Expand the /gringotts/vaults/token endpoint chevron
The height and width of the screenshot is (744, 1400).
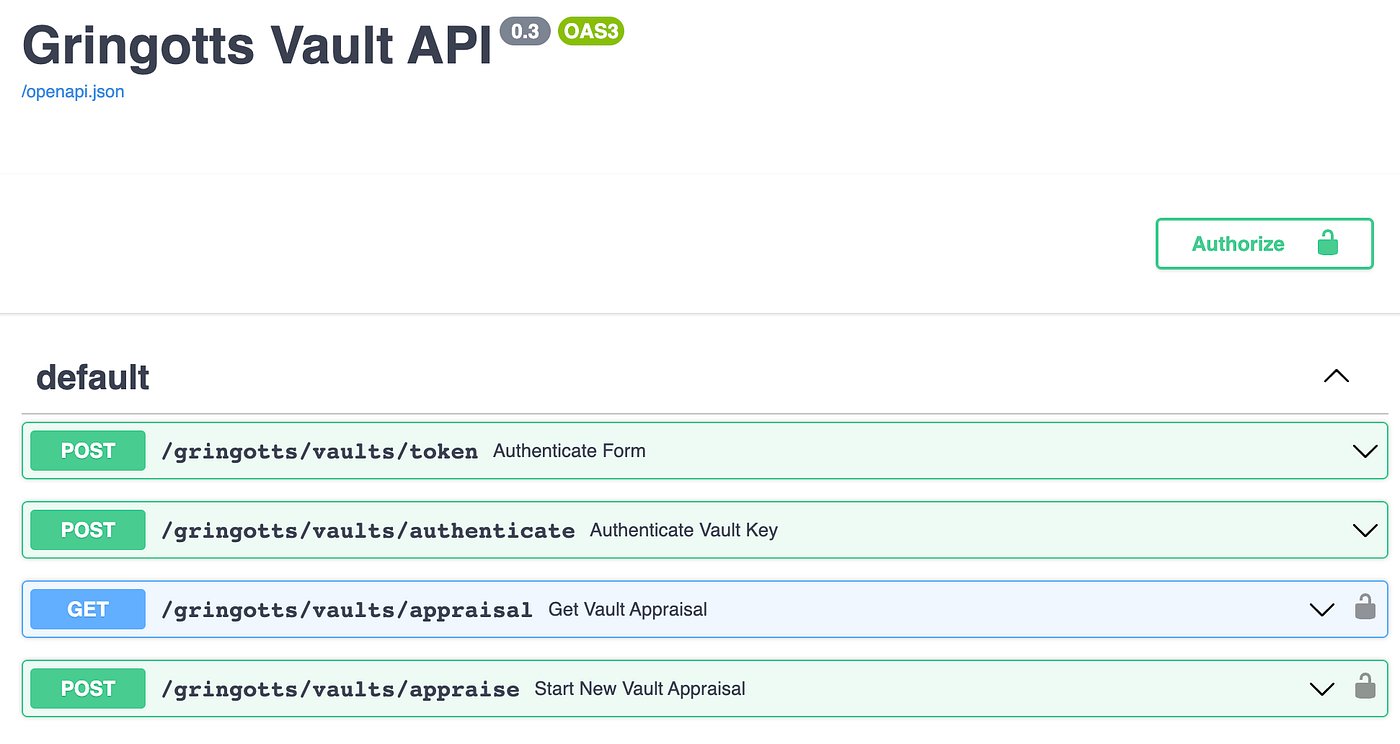[x=1365, y=451]
